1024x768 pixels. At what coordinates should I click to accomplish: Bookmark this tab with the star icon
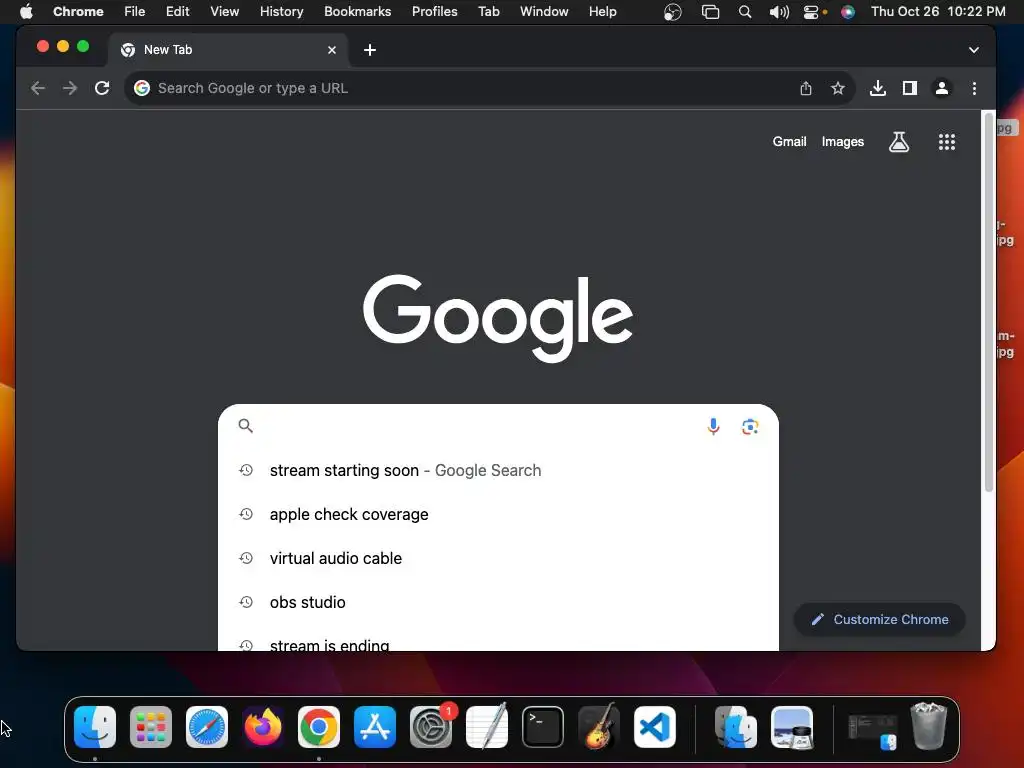pos(838,88)
